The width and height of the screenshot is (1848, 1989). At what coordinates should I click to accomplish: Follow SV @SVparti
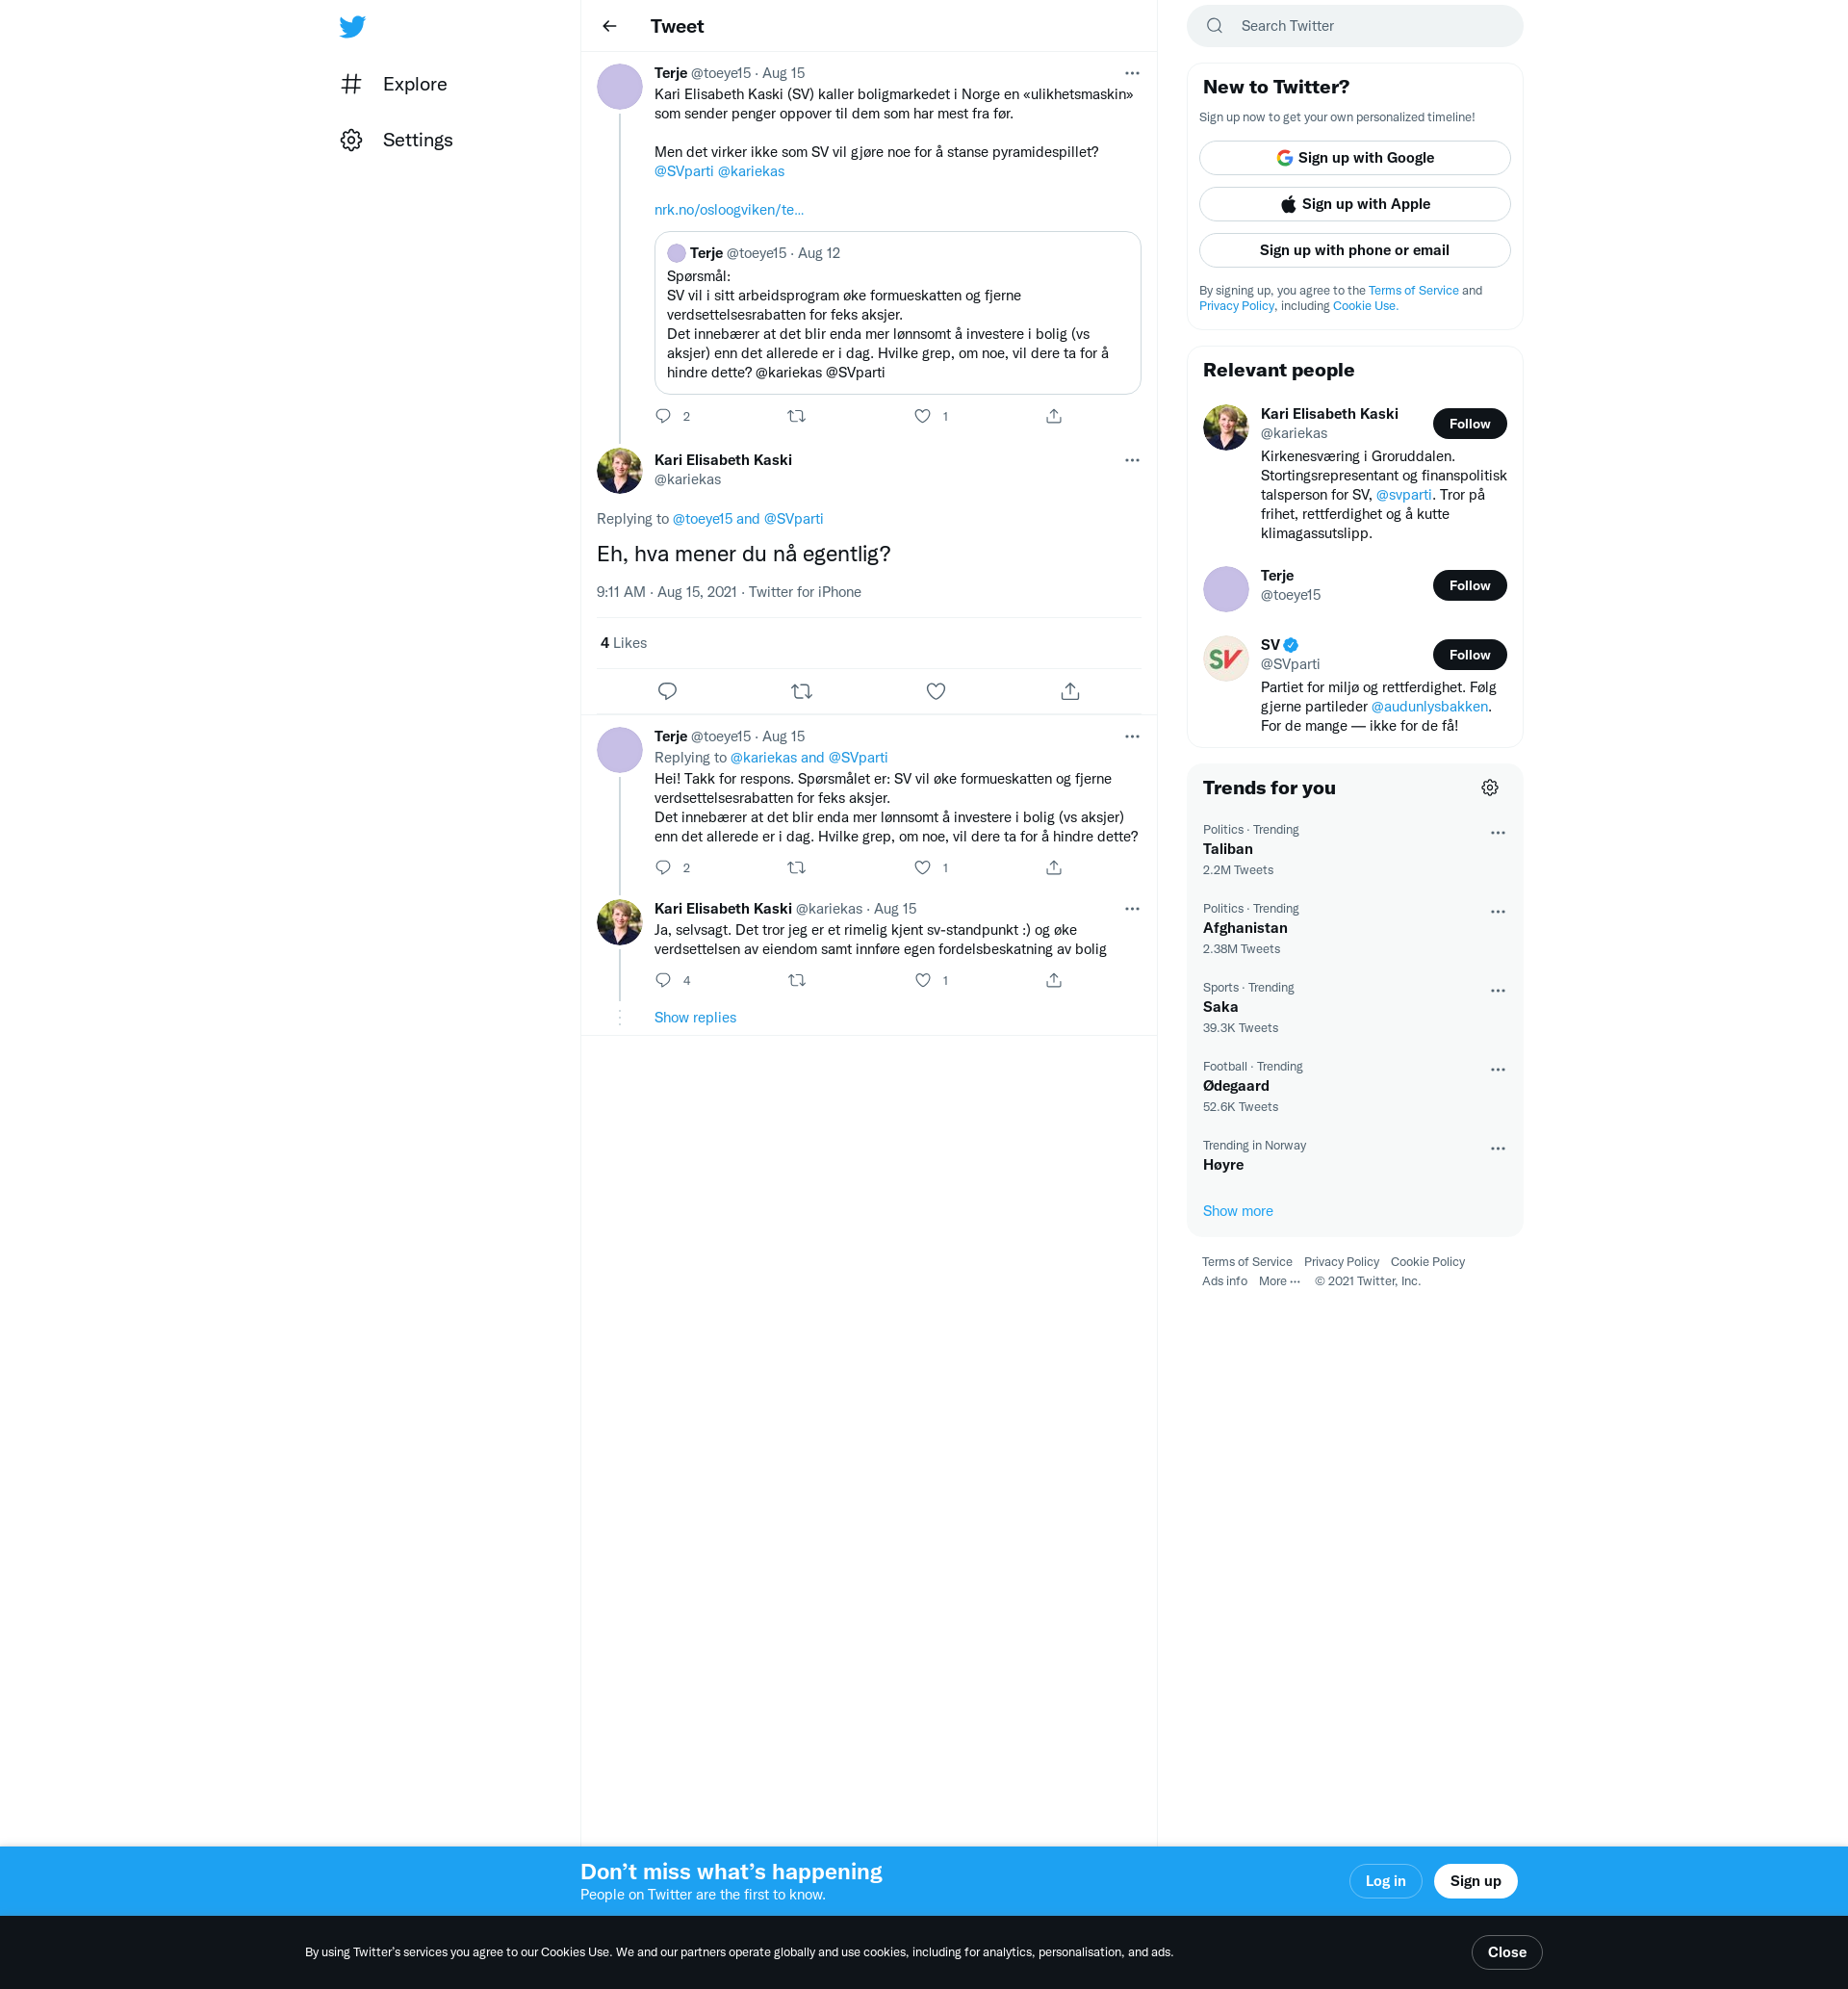[1469, 655]
